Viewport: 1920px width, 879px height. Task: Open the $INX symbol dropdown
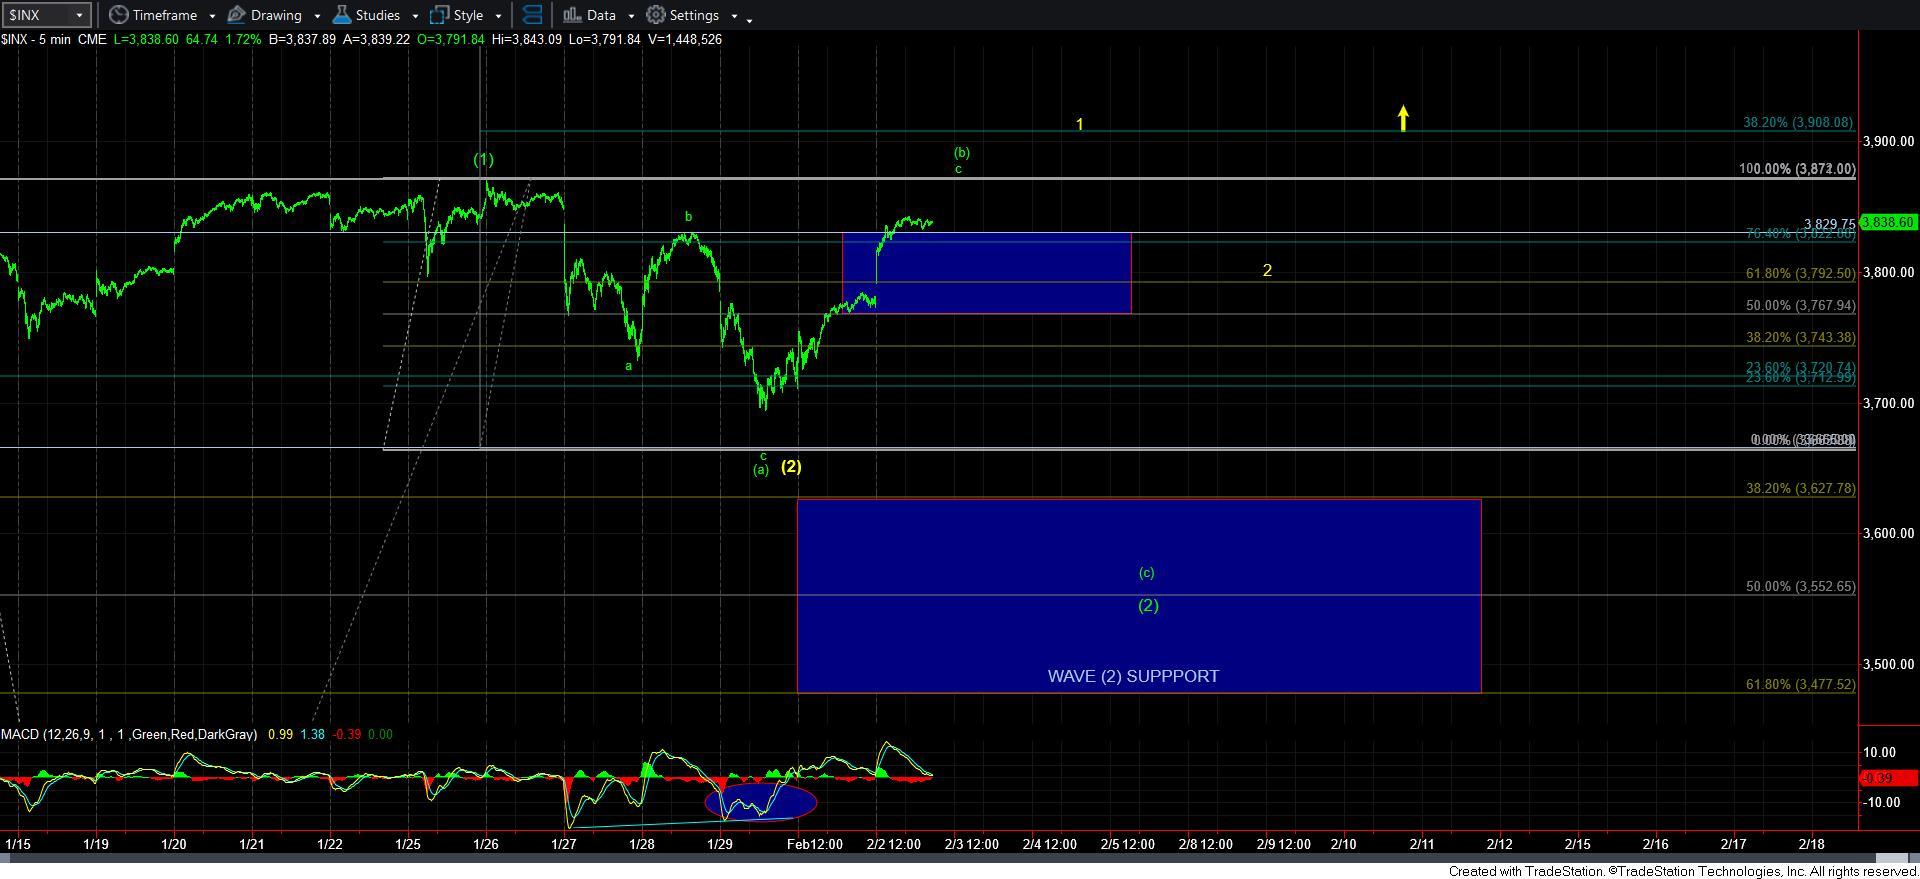point(79,15)
